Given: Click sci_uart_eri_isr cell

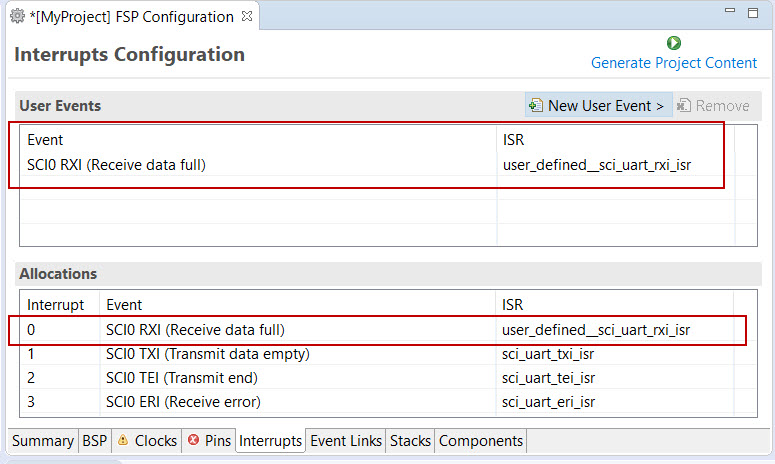Looking at the screenshot, I should (x=548, y=402).
